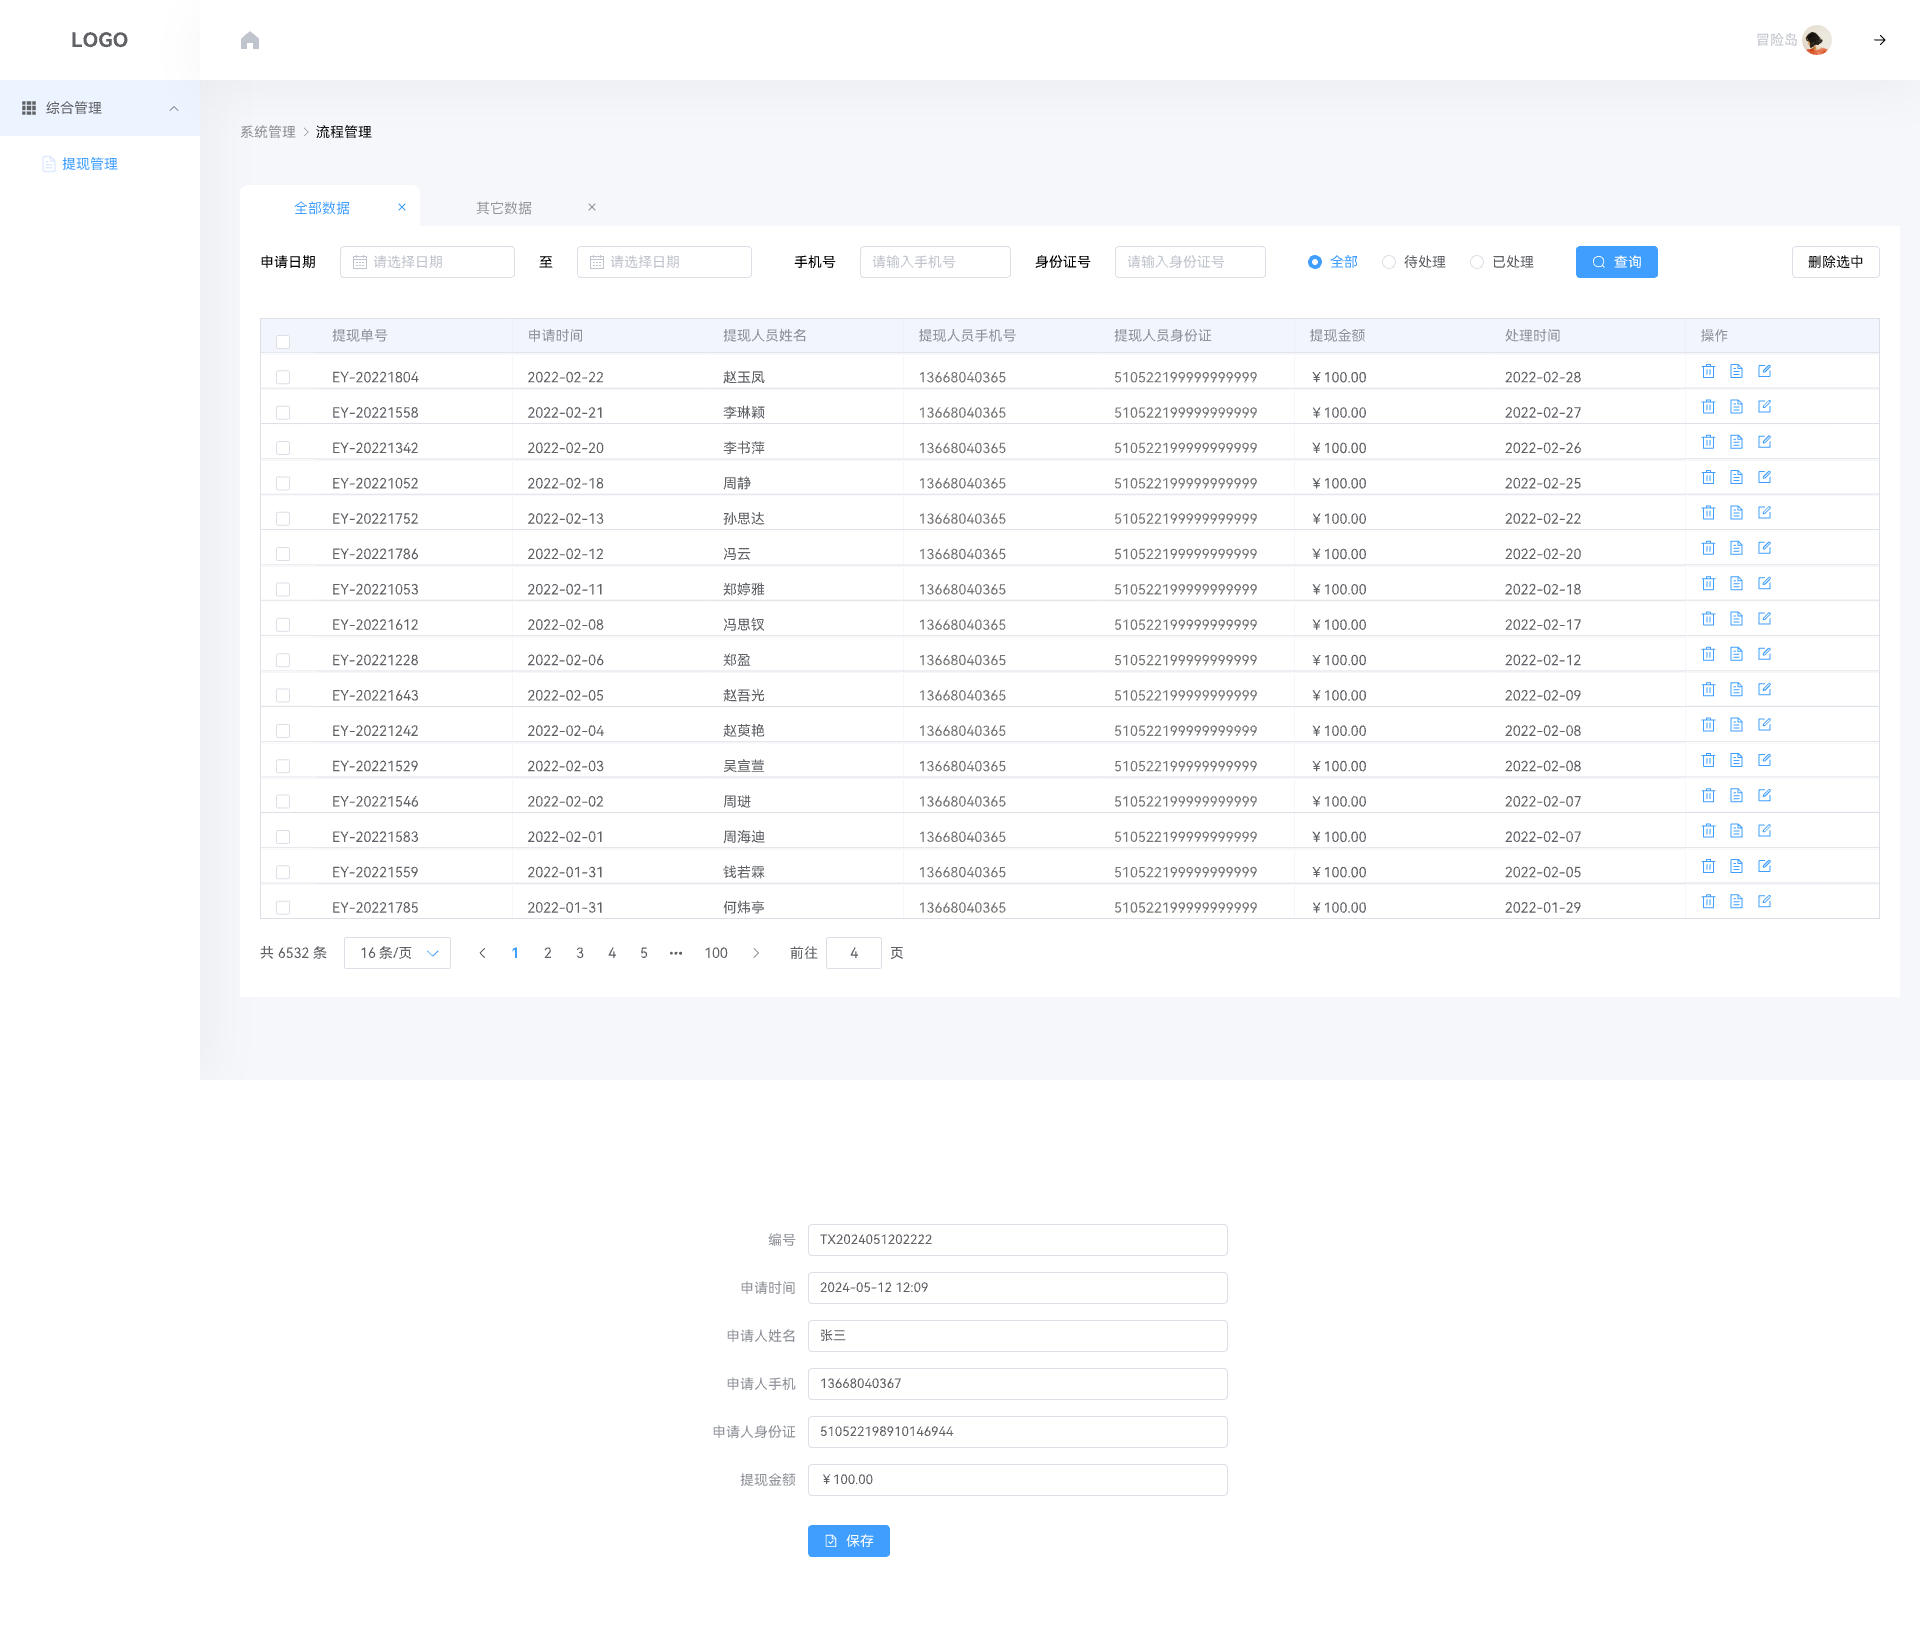Open the 16条/页 page size dropdown
The width and height of the screenshot is (1920, 1632).
pos(397,953)
